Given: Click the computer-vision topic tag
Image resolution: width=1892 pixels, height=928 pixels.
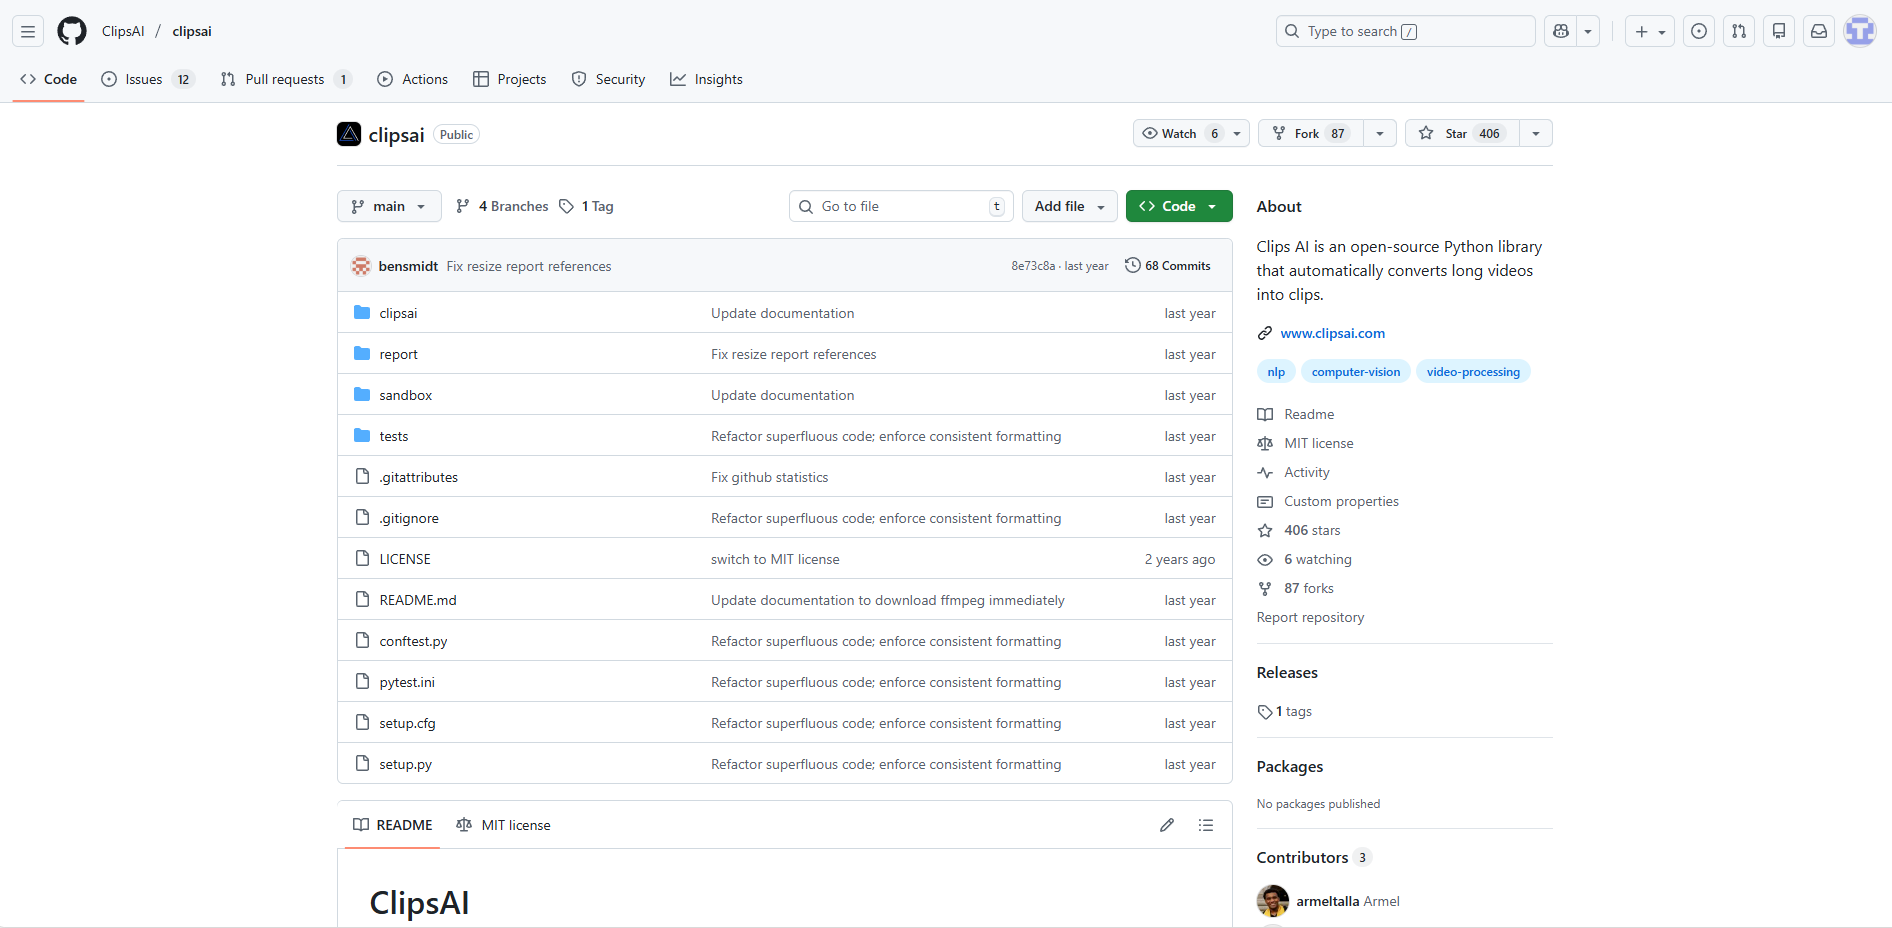Looking at the screenshot, I should [1355, 372].
